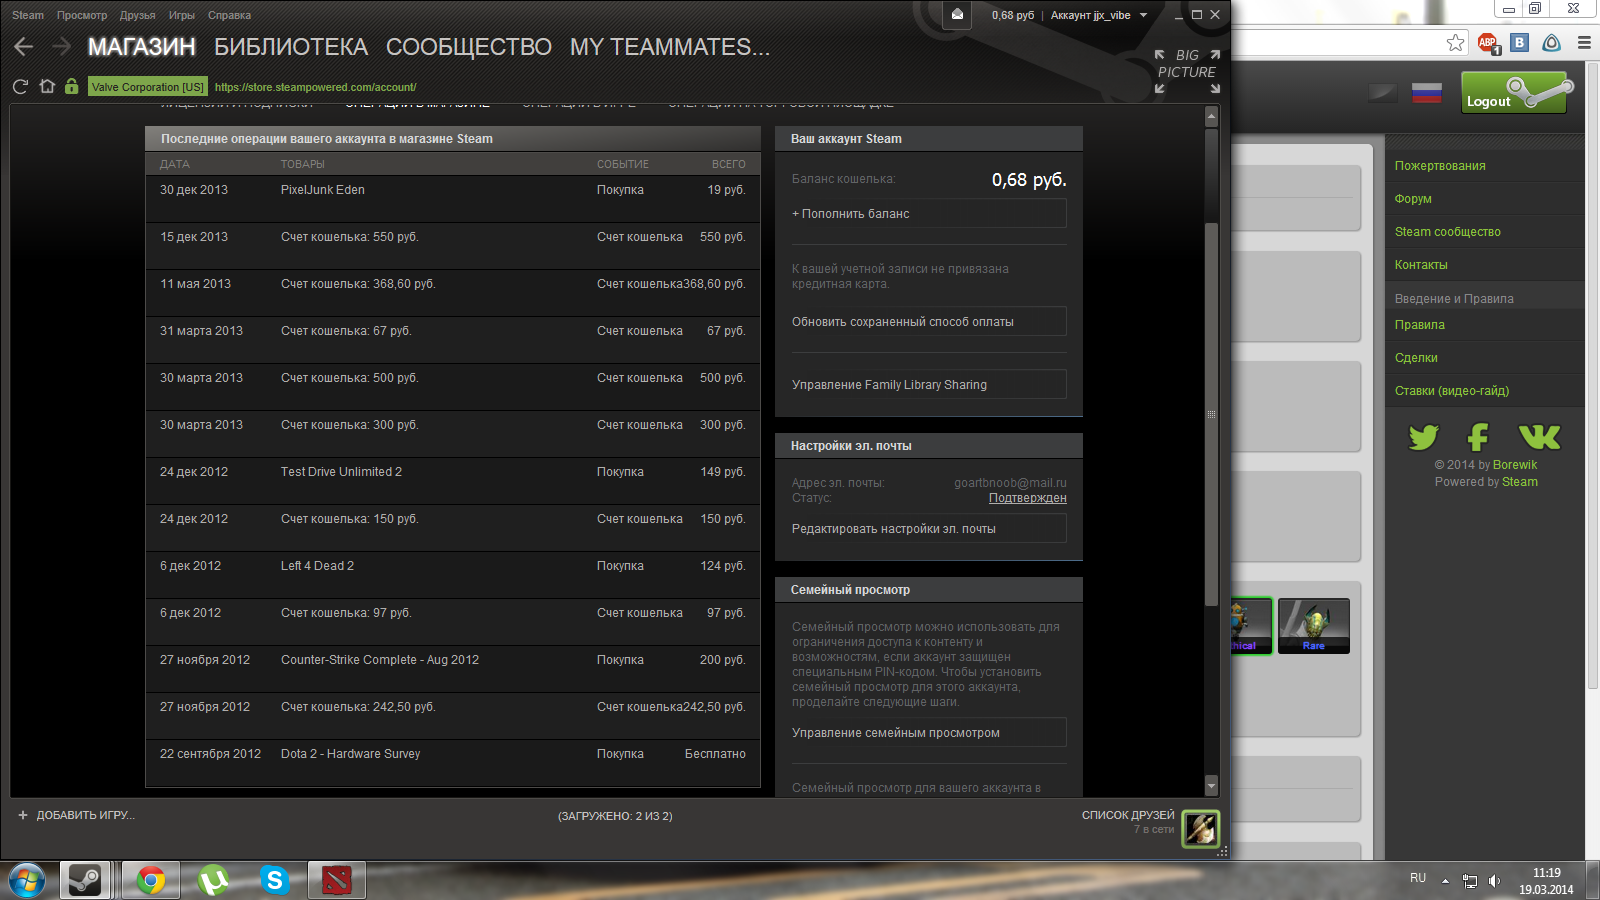
Task: Open uTorrent from the taskbar
Action: click(x=213, y=880)
